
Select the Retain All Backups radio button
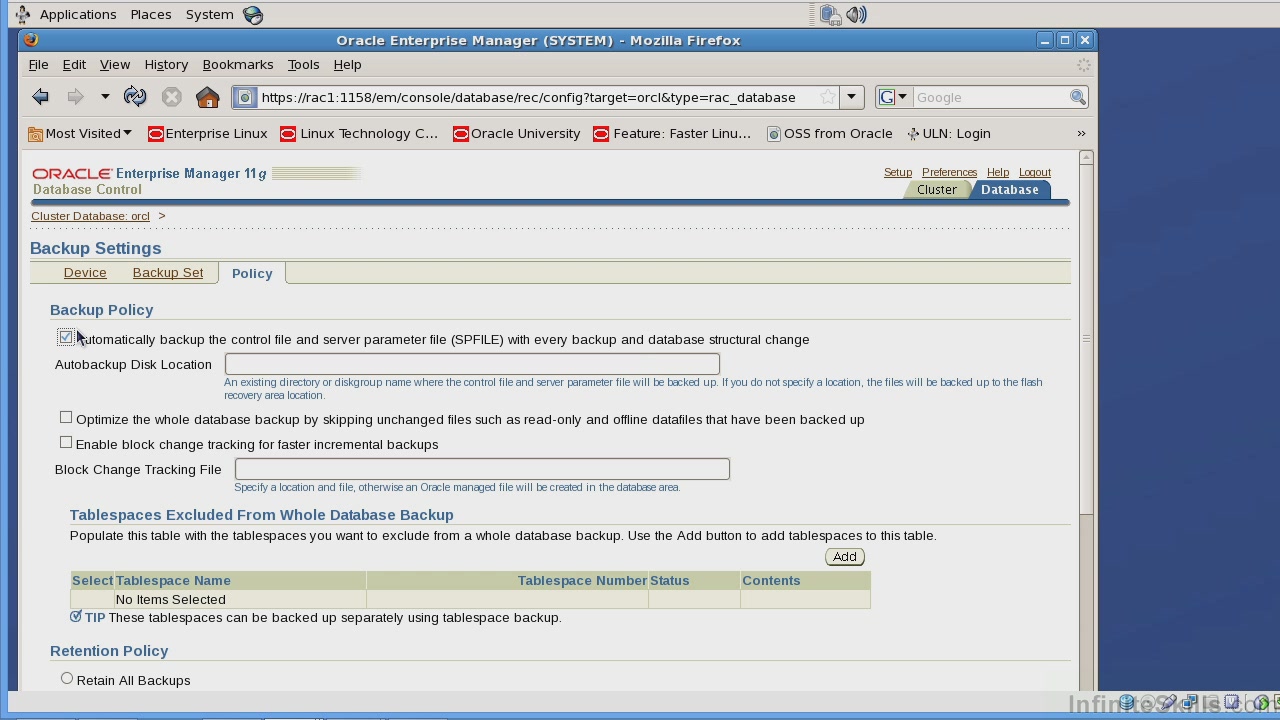tap(67, 678)
